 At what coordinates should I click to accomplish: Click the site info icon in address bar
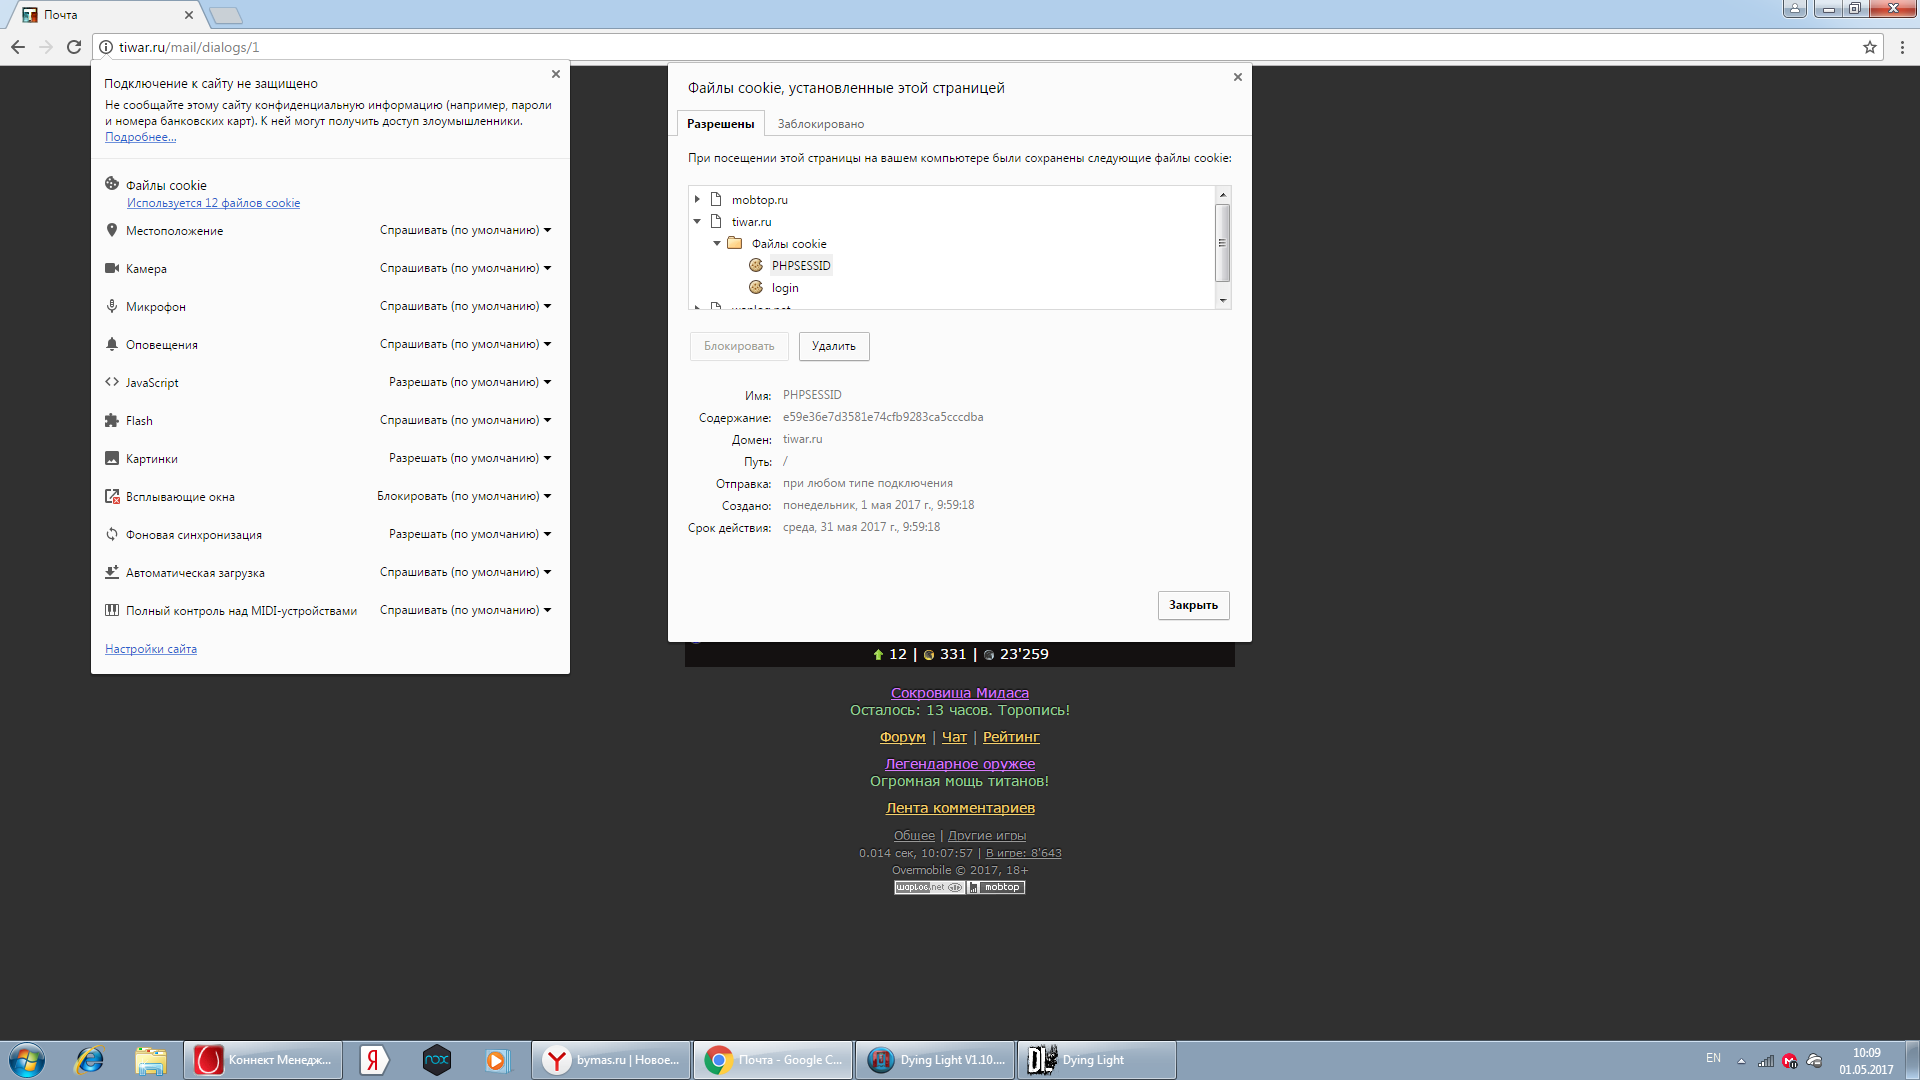click(x=106, y=47)
